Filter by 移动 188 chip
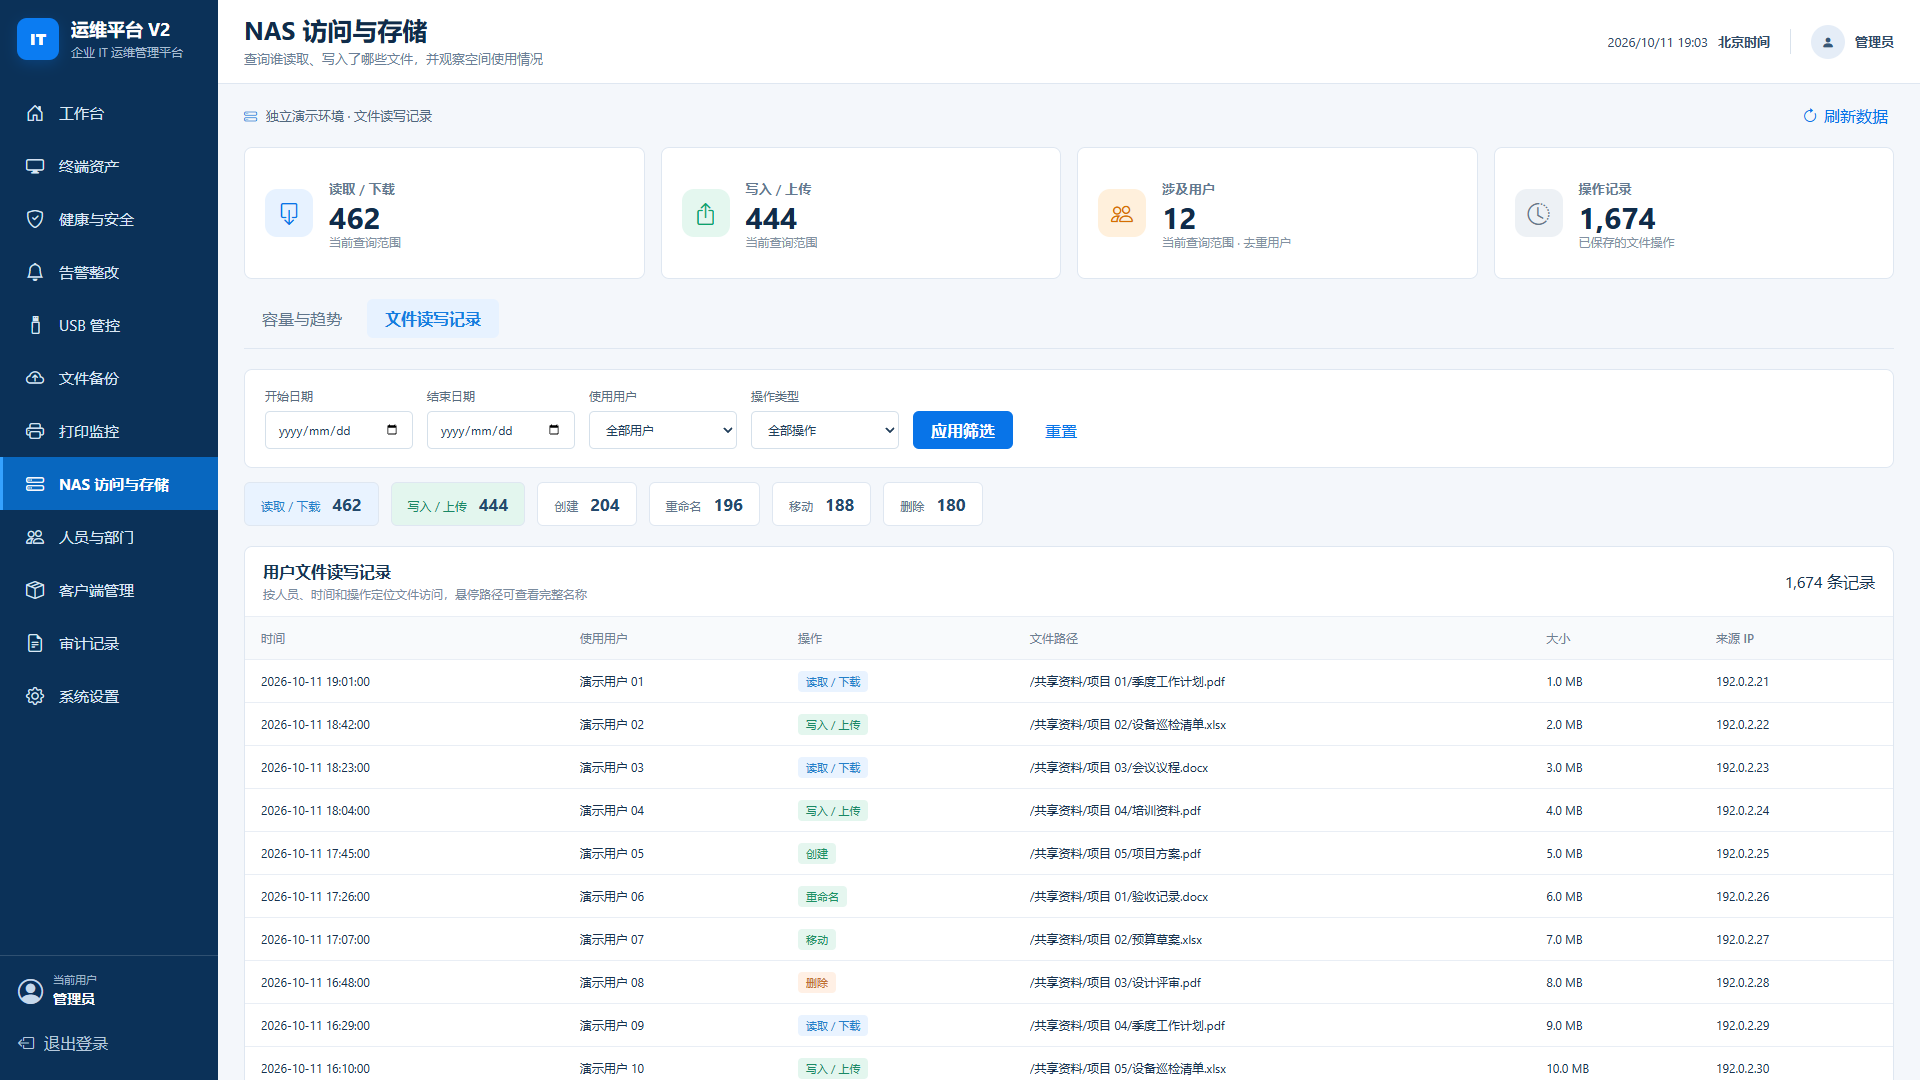 (x=821, y=505)
